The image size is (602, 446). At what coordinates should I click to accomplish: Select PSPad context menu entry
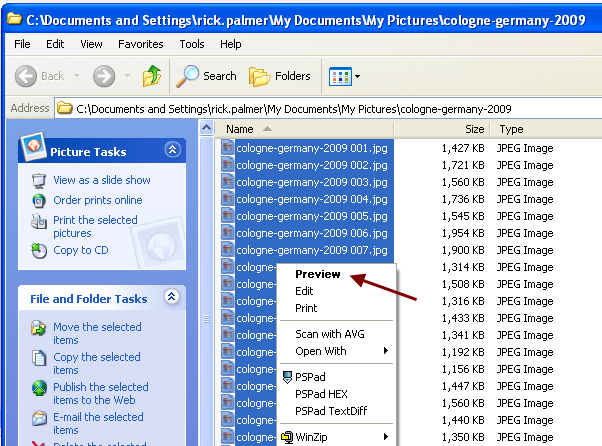point(310,377)
